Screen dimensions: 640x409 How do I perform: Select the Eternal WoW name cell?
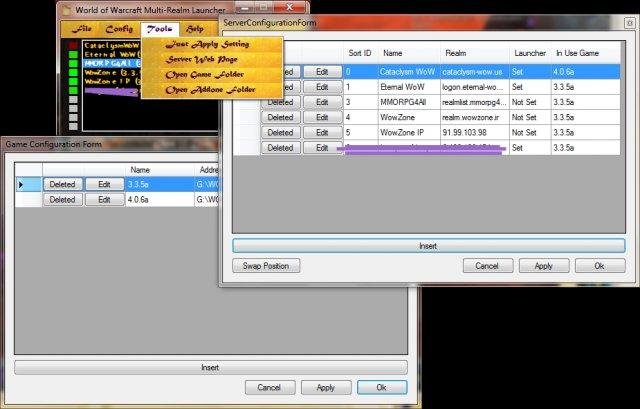click(x=409, y=87)
